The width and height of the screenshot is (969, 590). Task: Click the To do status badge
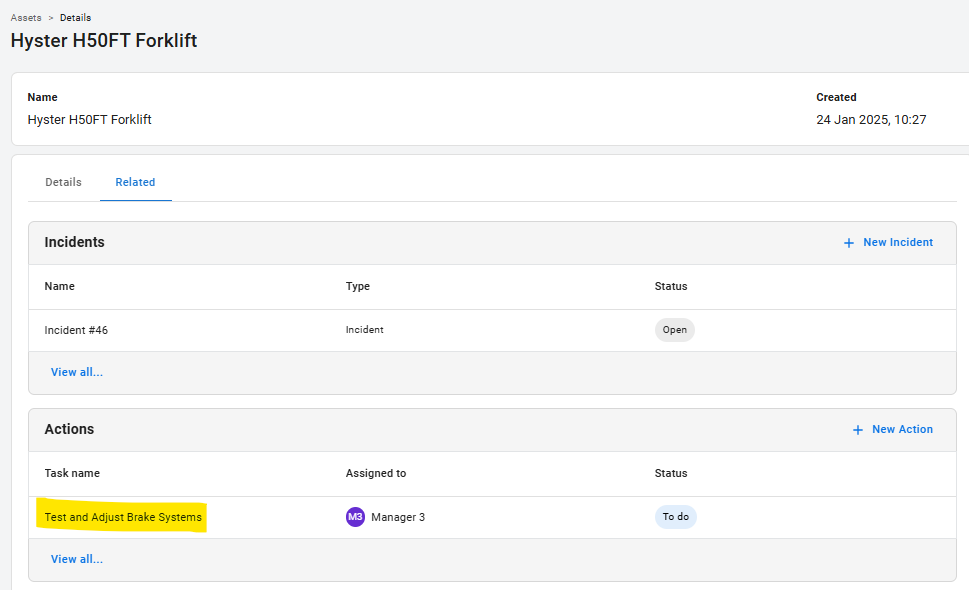click(676, 517)
